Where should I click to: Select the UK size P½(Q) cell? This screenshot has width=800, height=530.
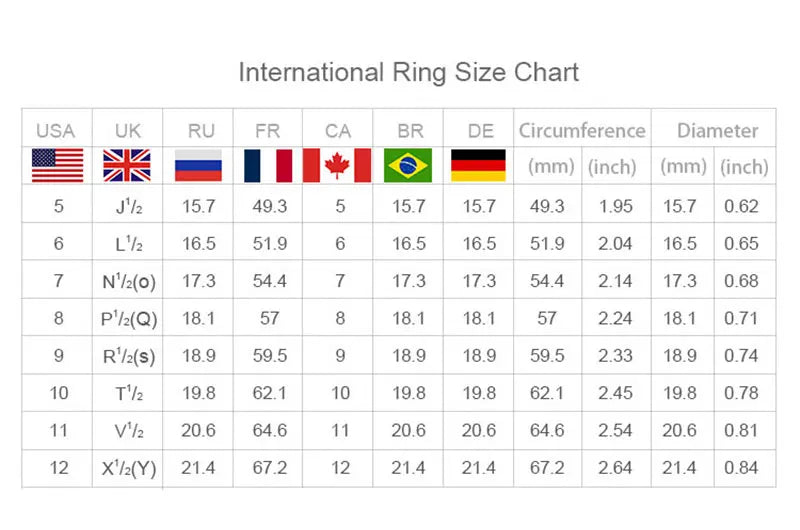tap(128, 318)
